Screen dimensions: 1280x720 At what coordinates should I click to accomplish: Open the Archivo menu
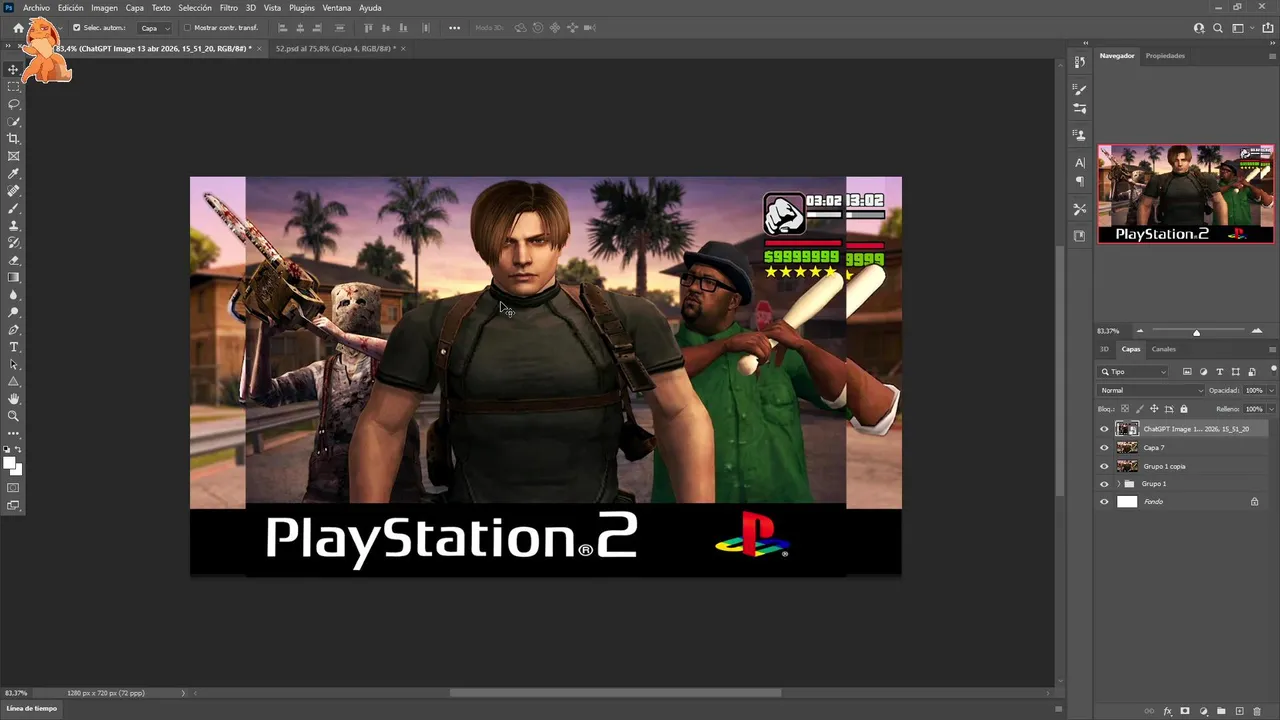click(36, 8)
